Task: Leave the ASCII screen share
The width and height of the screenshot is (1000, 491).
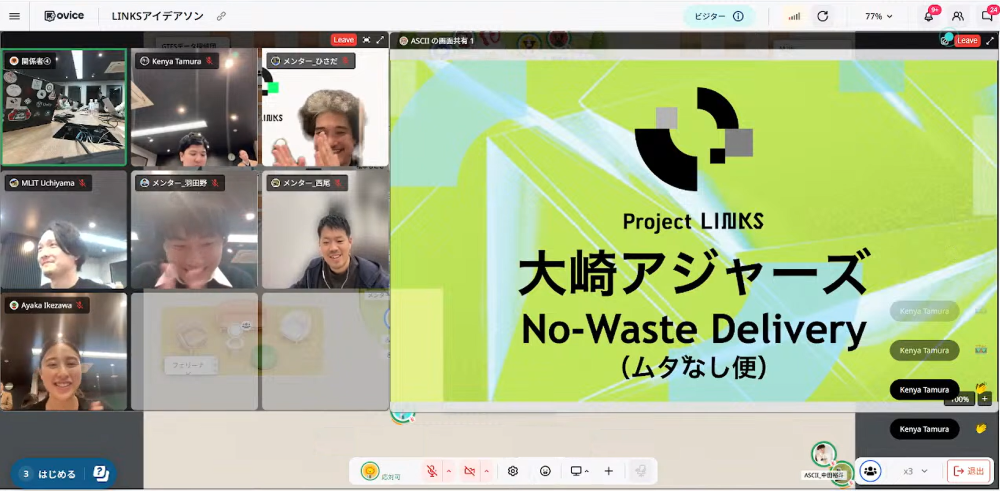Action: [x=967, y=40]
